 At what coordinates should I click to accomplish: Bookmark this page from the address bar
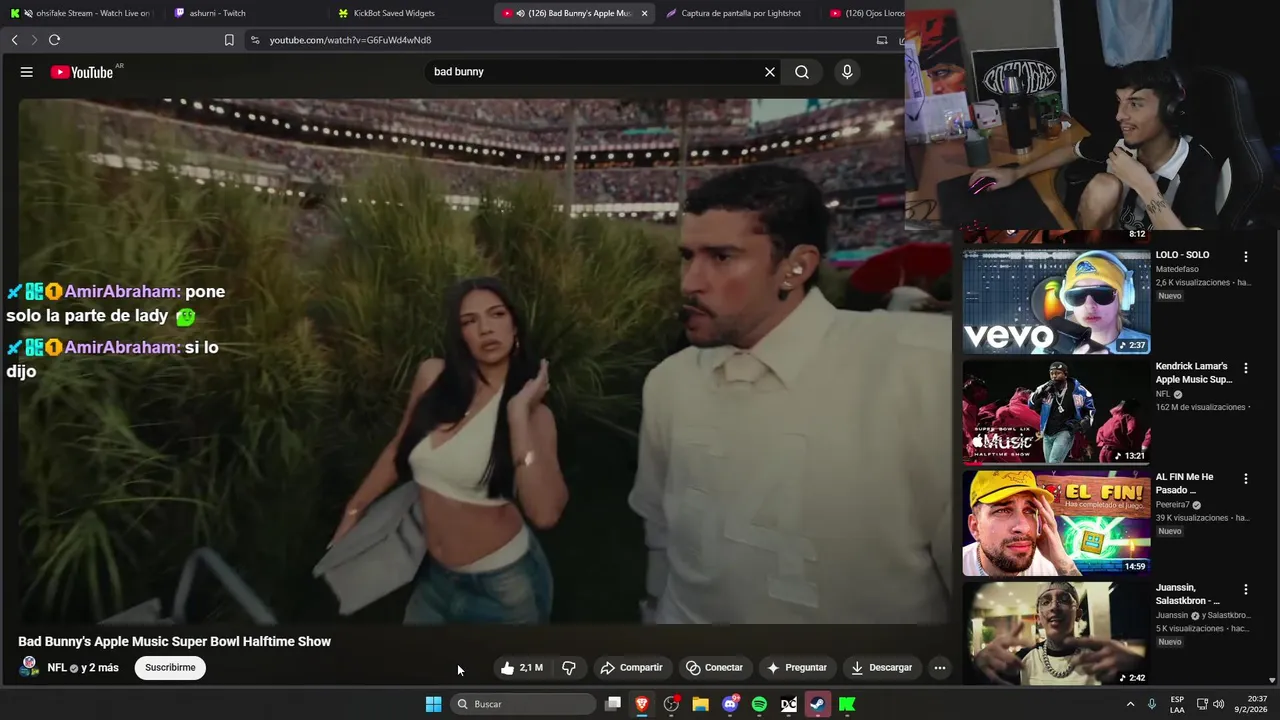(x=229, y=40)
